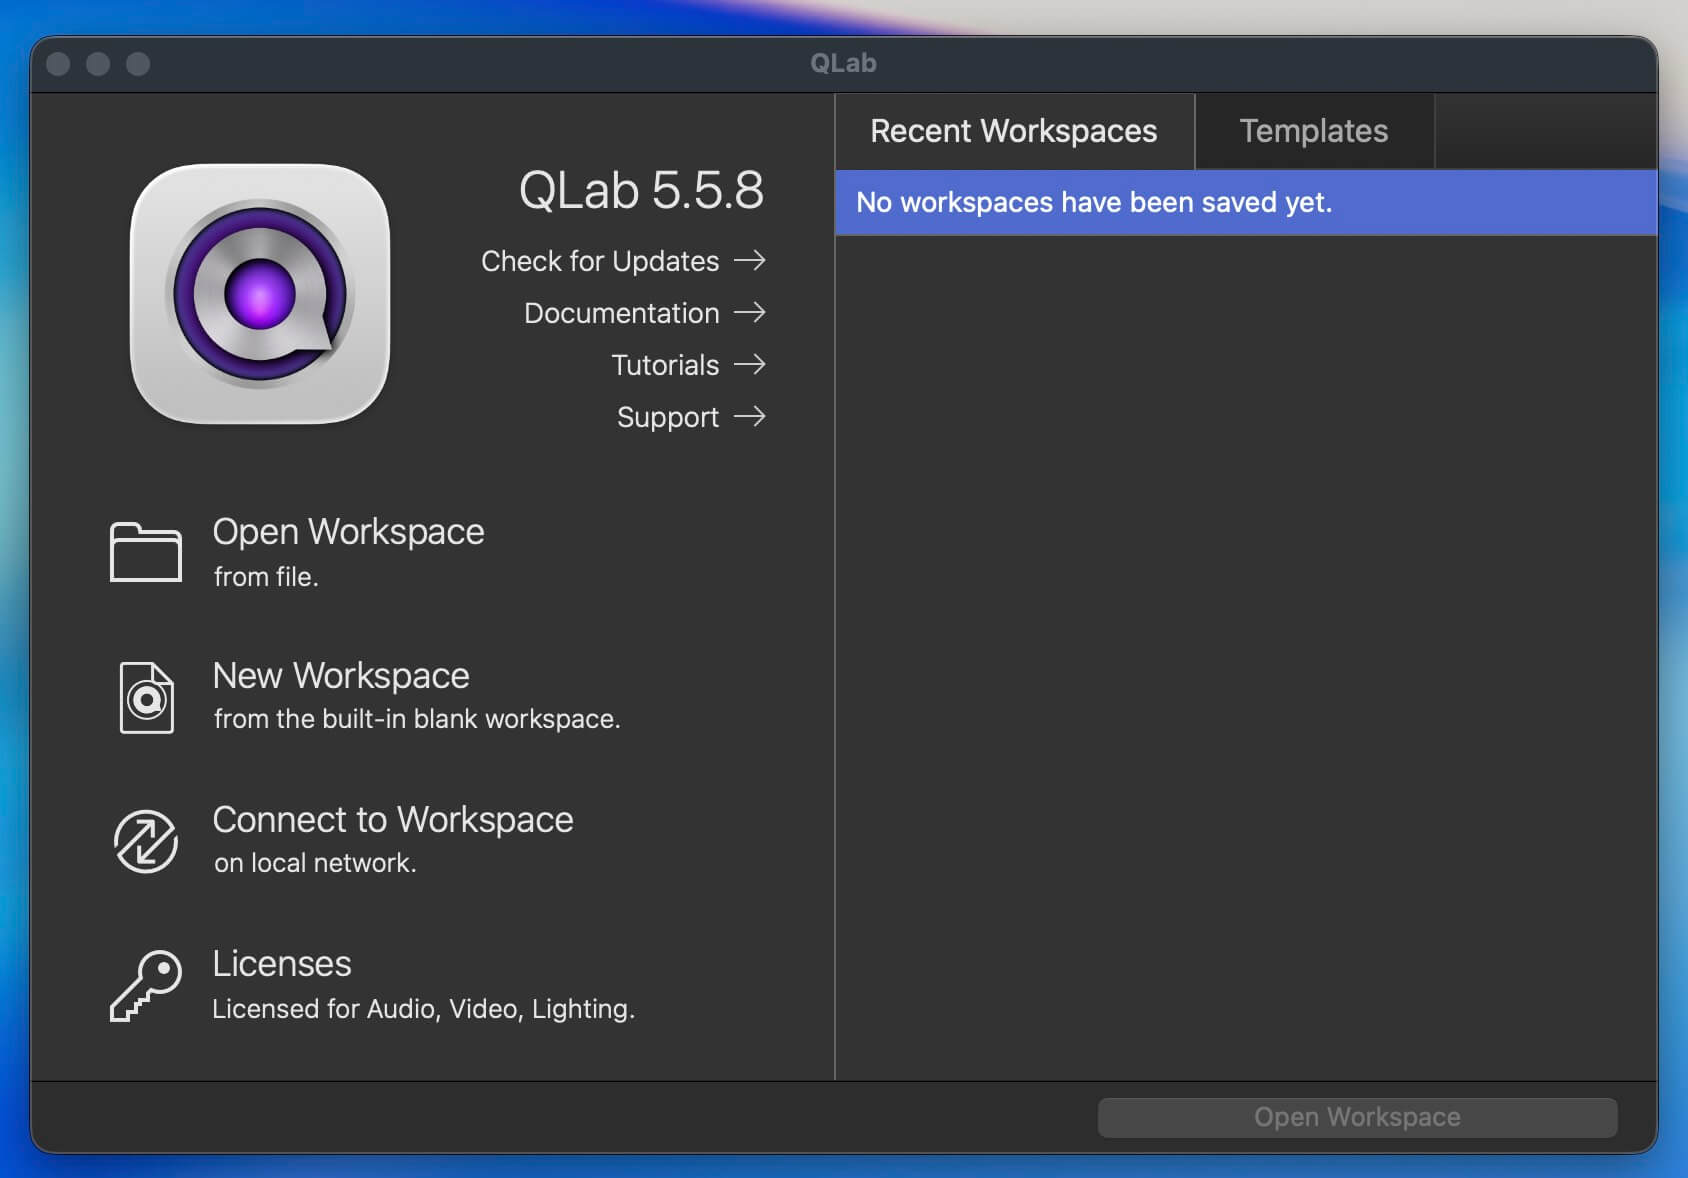The width and height of the screenshot is (1688, 1178).
Task: Click the arrow beside Support
Action: tap(750, 417)
